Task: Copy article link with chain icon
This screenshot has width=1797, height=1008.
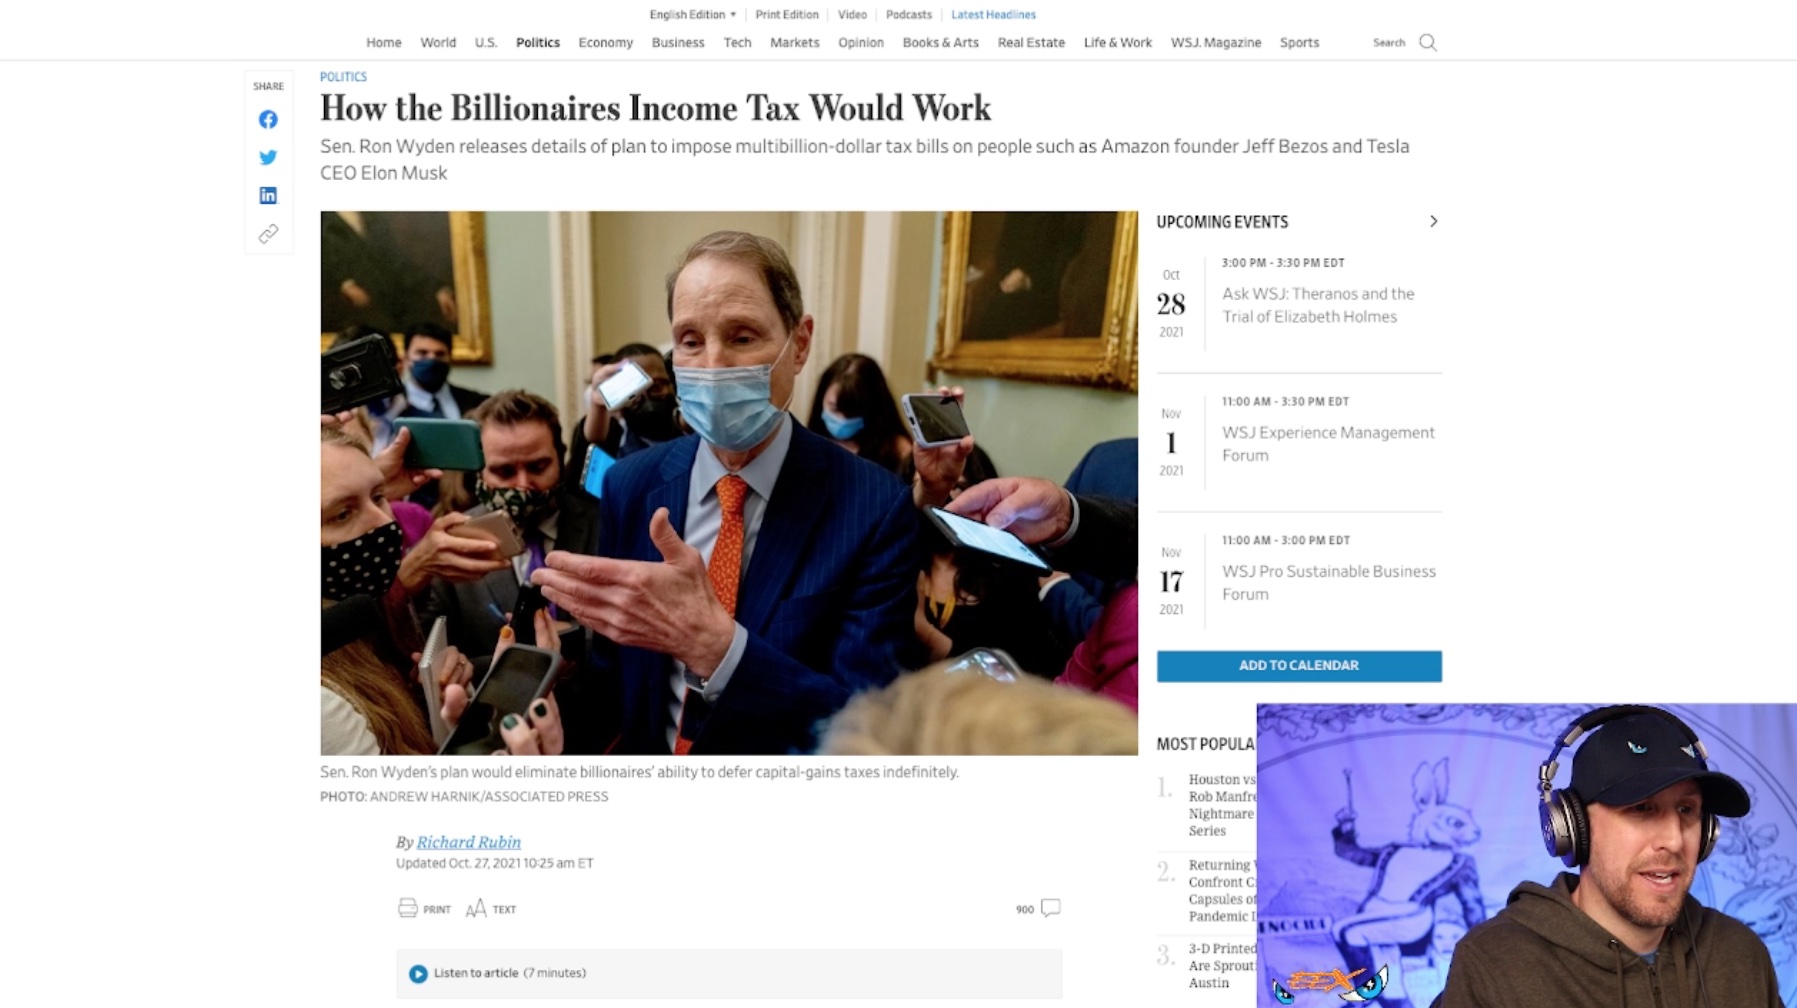Action: coord(268,233)
